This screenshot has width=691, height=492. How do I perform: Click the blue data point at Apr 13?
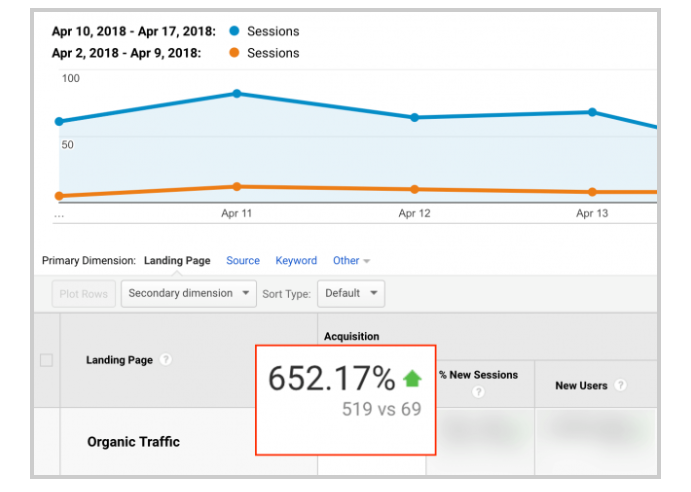coord(592,112)
